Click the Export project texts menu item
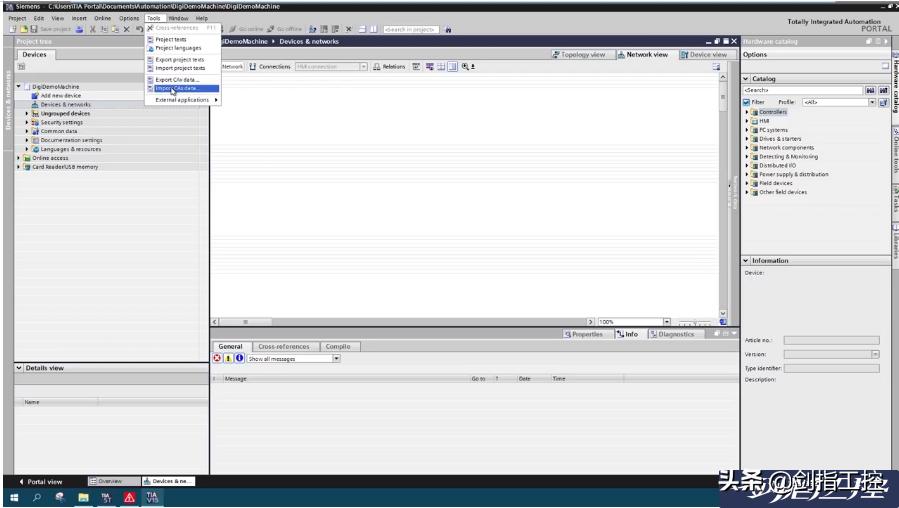 click(x=179, y=60)
